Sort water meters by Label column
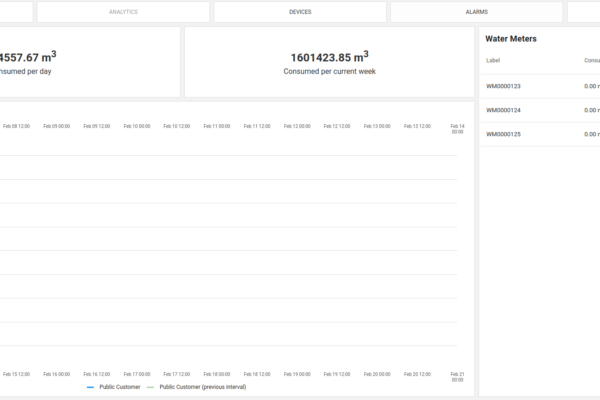Screen dimensions: 600x400 click(492, 60)
